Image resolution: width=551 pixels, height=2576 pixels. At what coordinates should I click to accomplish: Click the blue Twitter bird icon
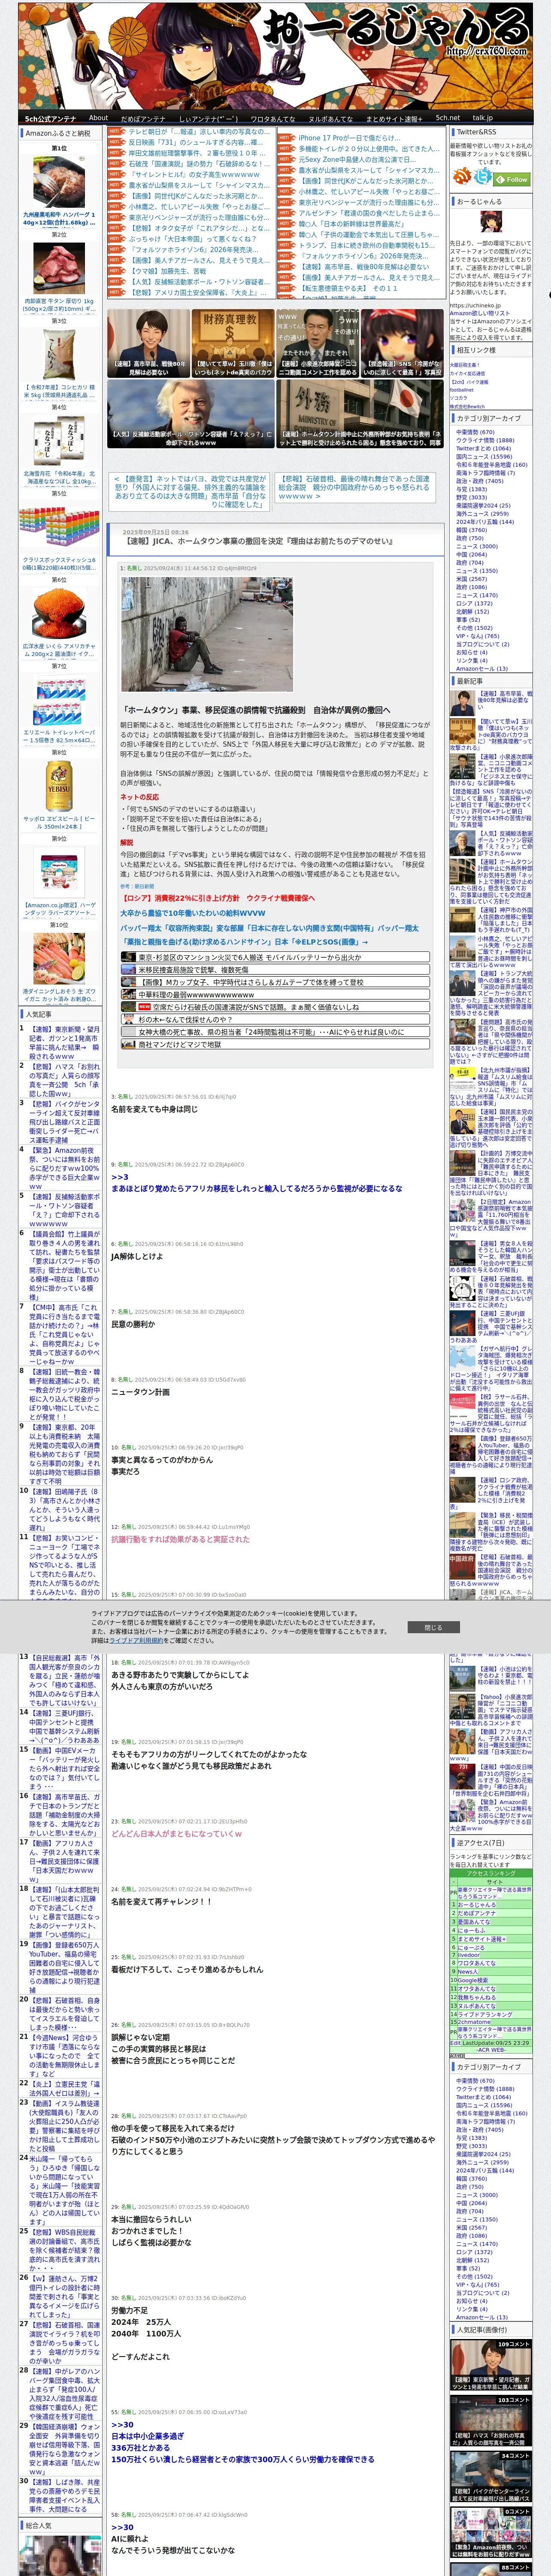tap(483, 177)
